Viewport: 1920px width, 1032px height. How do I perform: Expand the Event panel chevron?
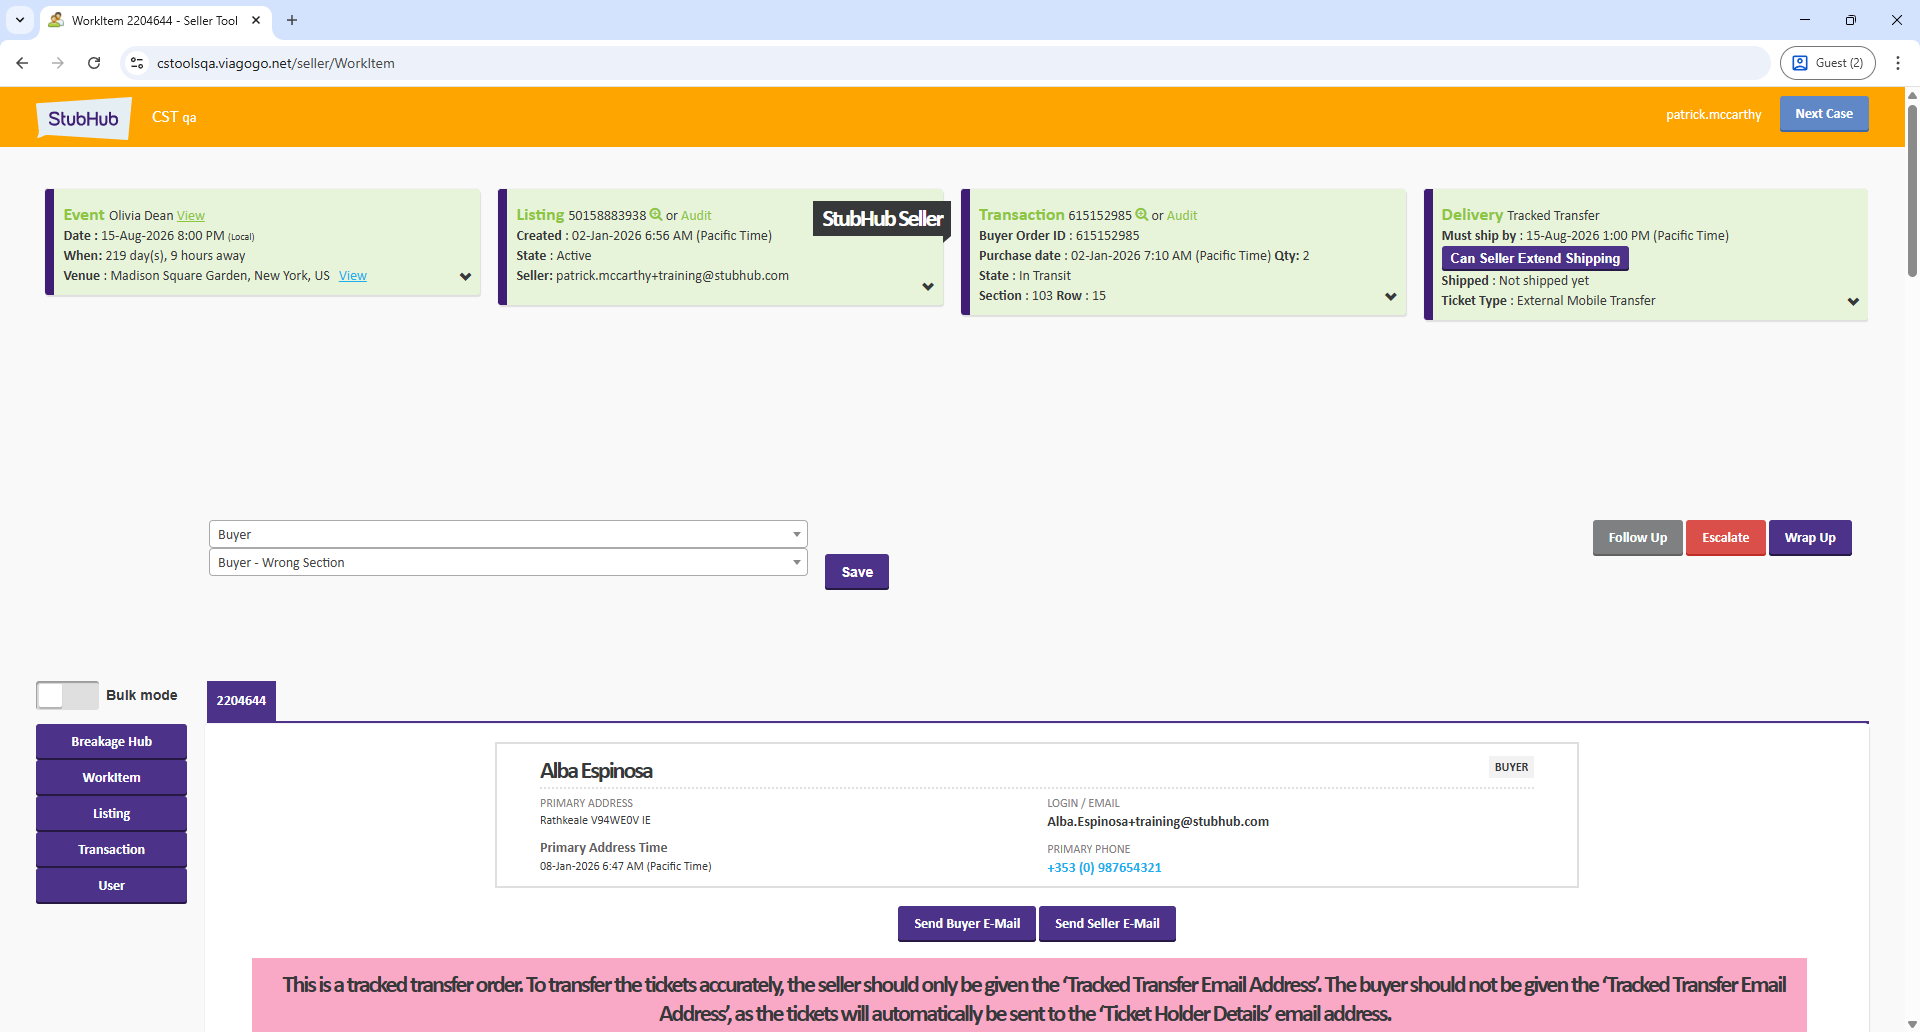click(465, 277)
